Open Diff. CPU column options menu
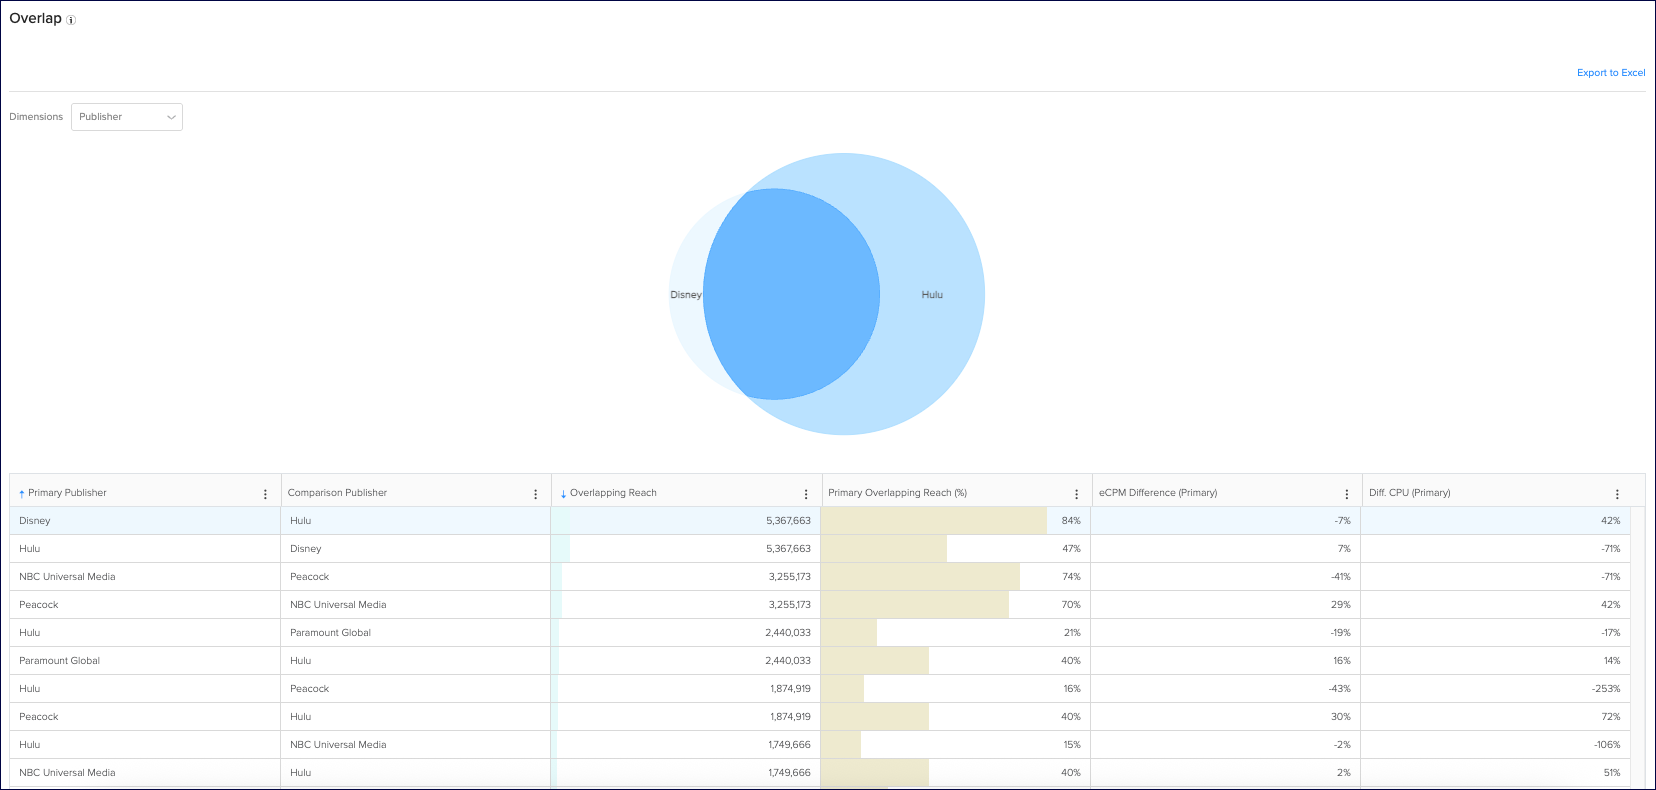The width and height of the screenshot is (1656, 790). point(1617,494)
